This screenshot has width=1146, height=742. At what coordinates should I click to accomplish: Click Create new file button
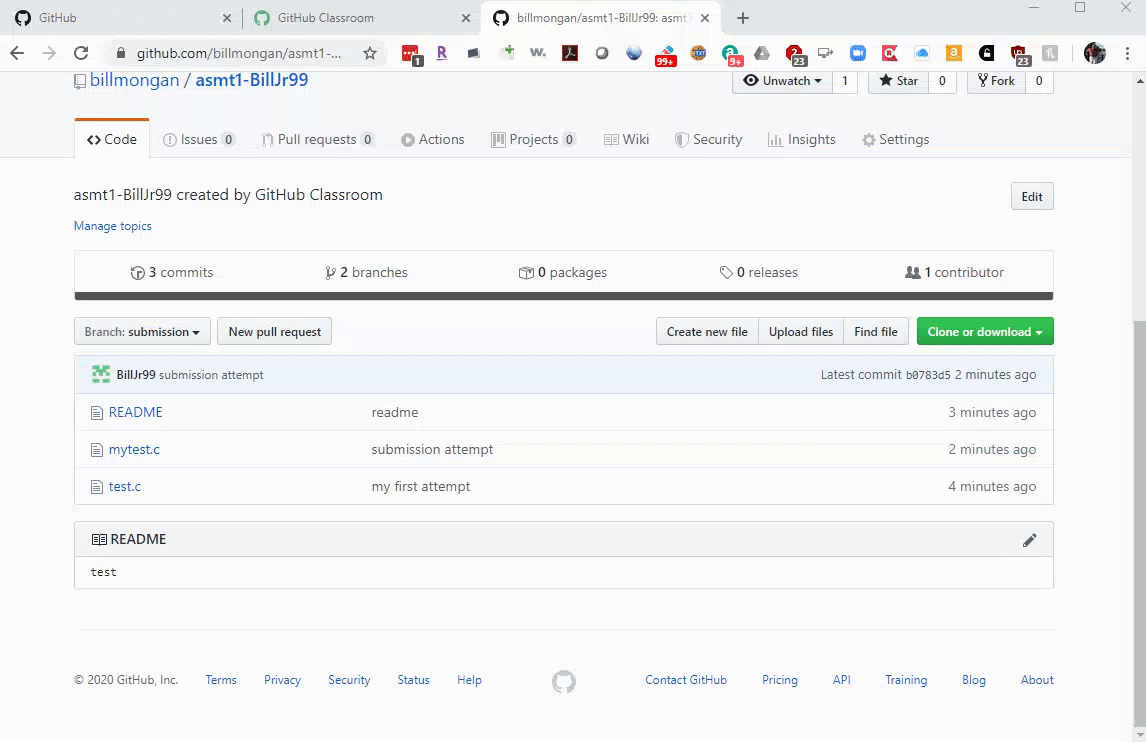707,332
